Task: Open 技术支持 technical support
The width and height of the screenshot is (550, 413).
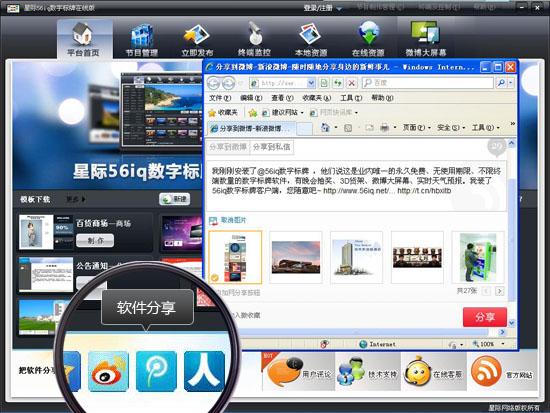Action: pyautogui.click(x=368, y=372)
